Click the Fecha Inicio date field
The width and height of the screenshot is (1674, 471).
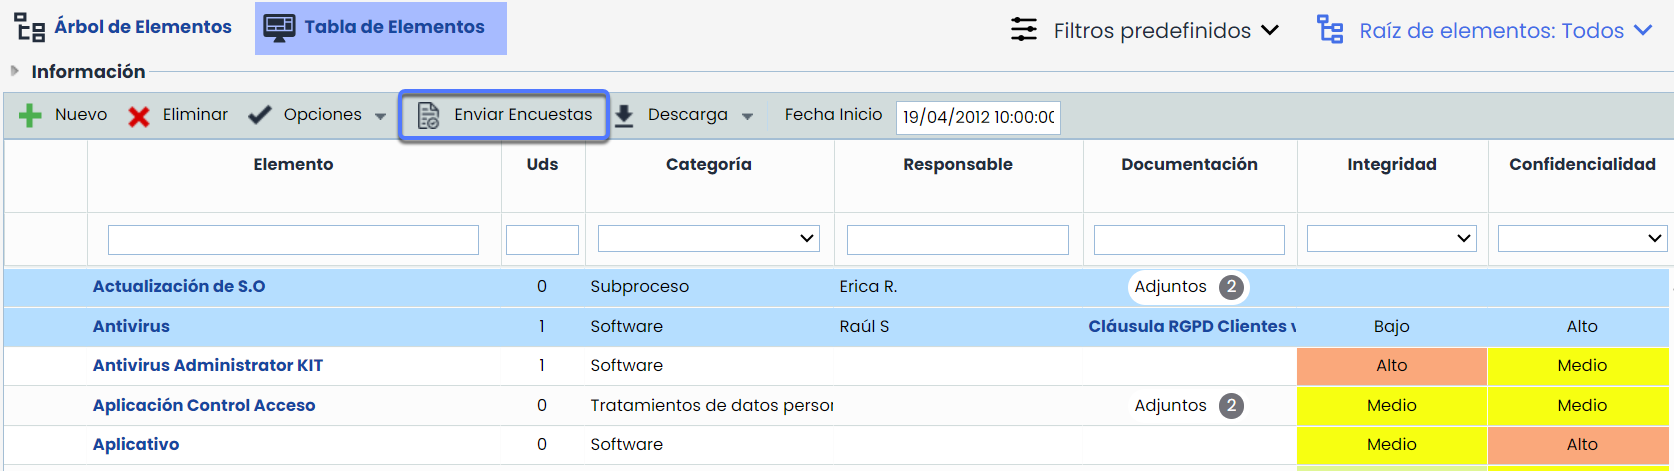coord(977,117)
